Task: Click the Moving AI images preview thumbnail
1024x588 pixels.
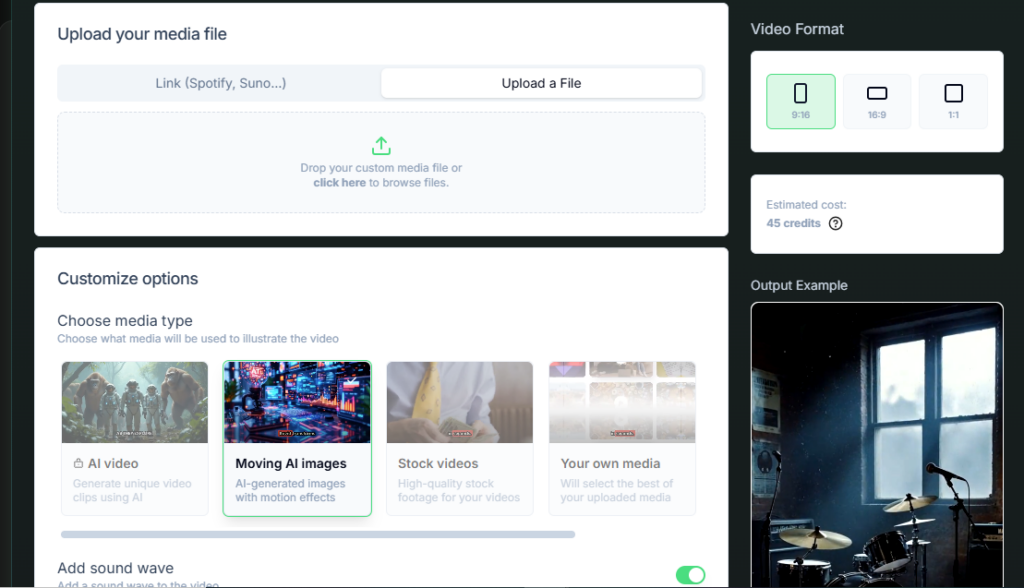Action: click(297, 401)
